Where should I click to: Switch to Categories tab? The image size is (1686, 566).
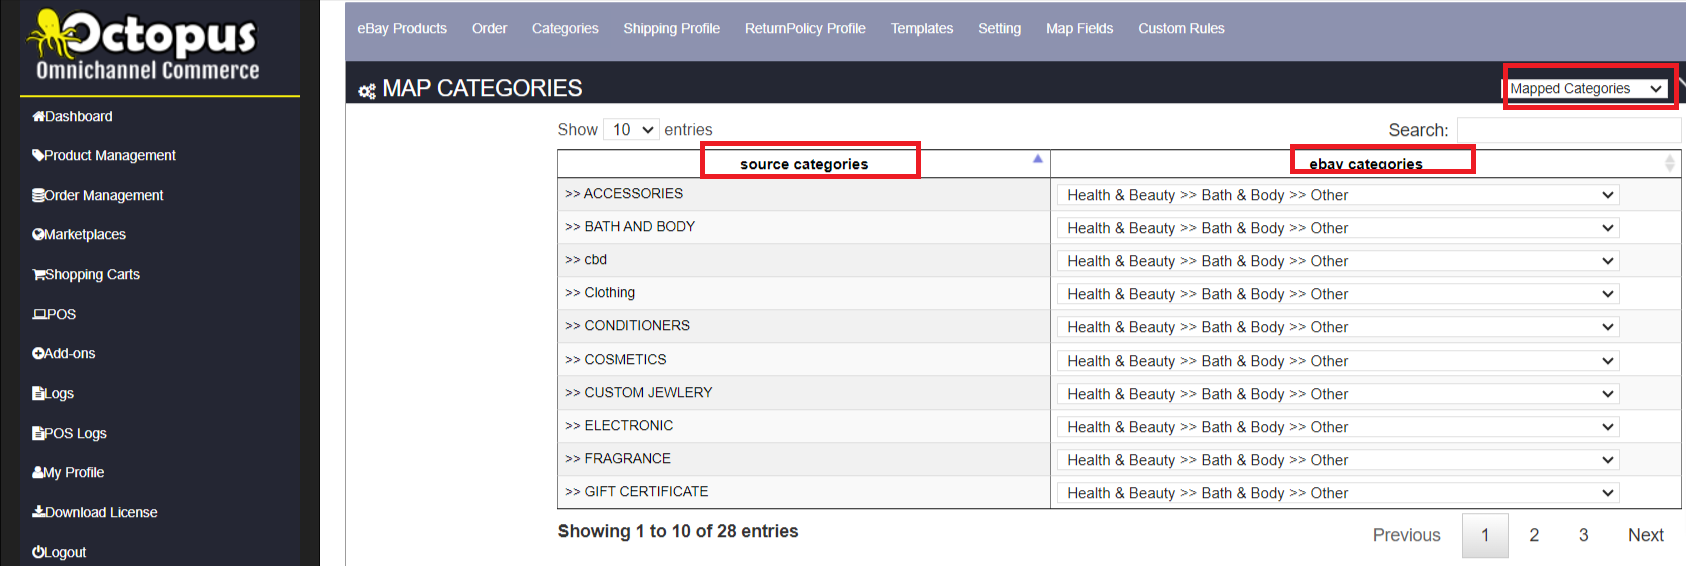pos(565,28)
